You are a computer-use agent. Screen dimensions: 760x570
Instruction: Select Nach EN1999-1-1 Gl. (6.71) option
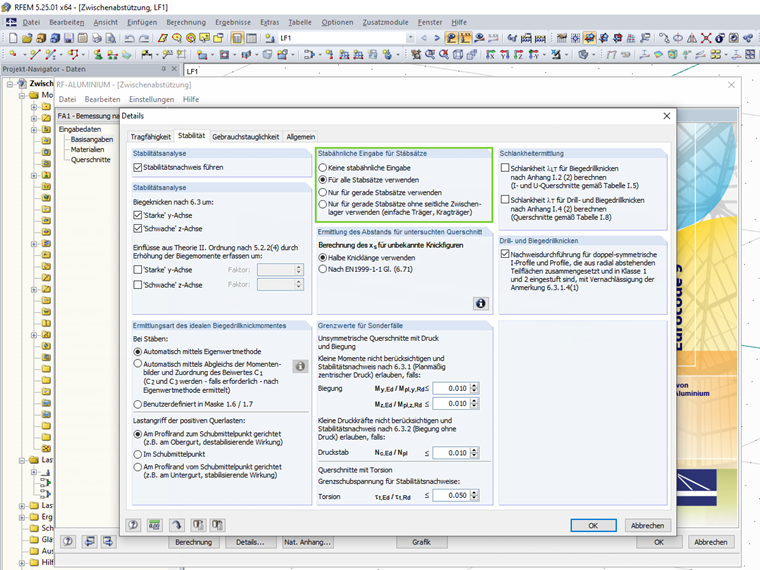[322, 269]
